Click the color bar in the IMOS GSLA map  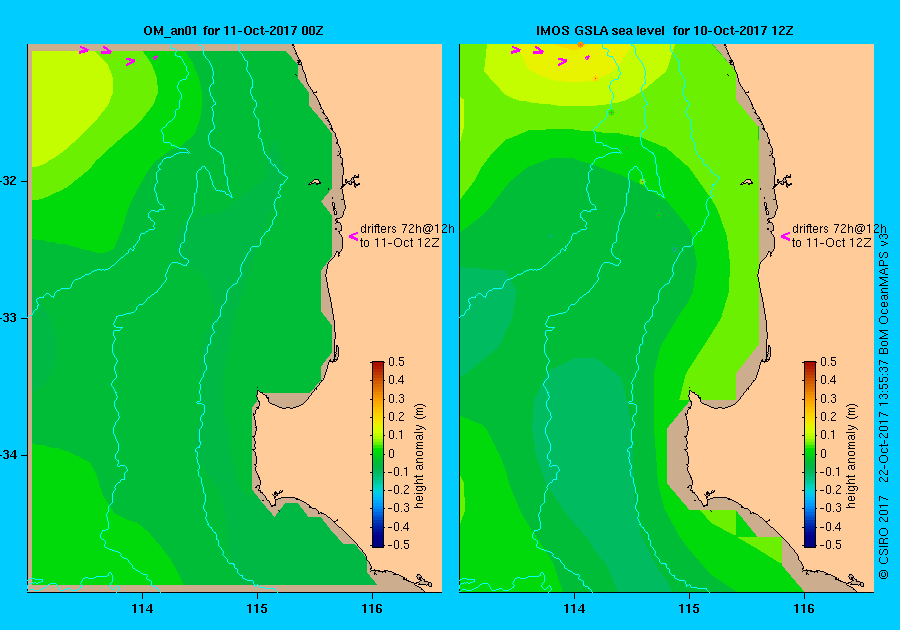809,454
